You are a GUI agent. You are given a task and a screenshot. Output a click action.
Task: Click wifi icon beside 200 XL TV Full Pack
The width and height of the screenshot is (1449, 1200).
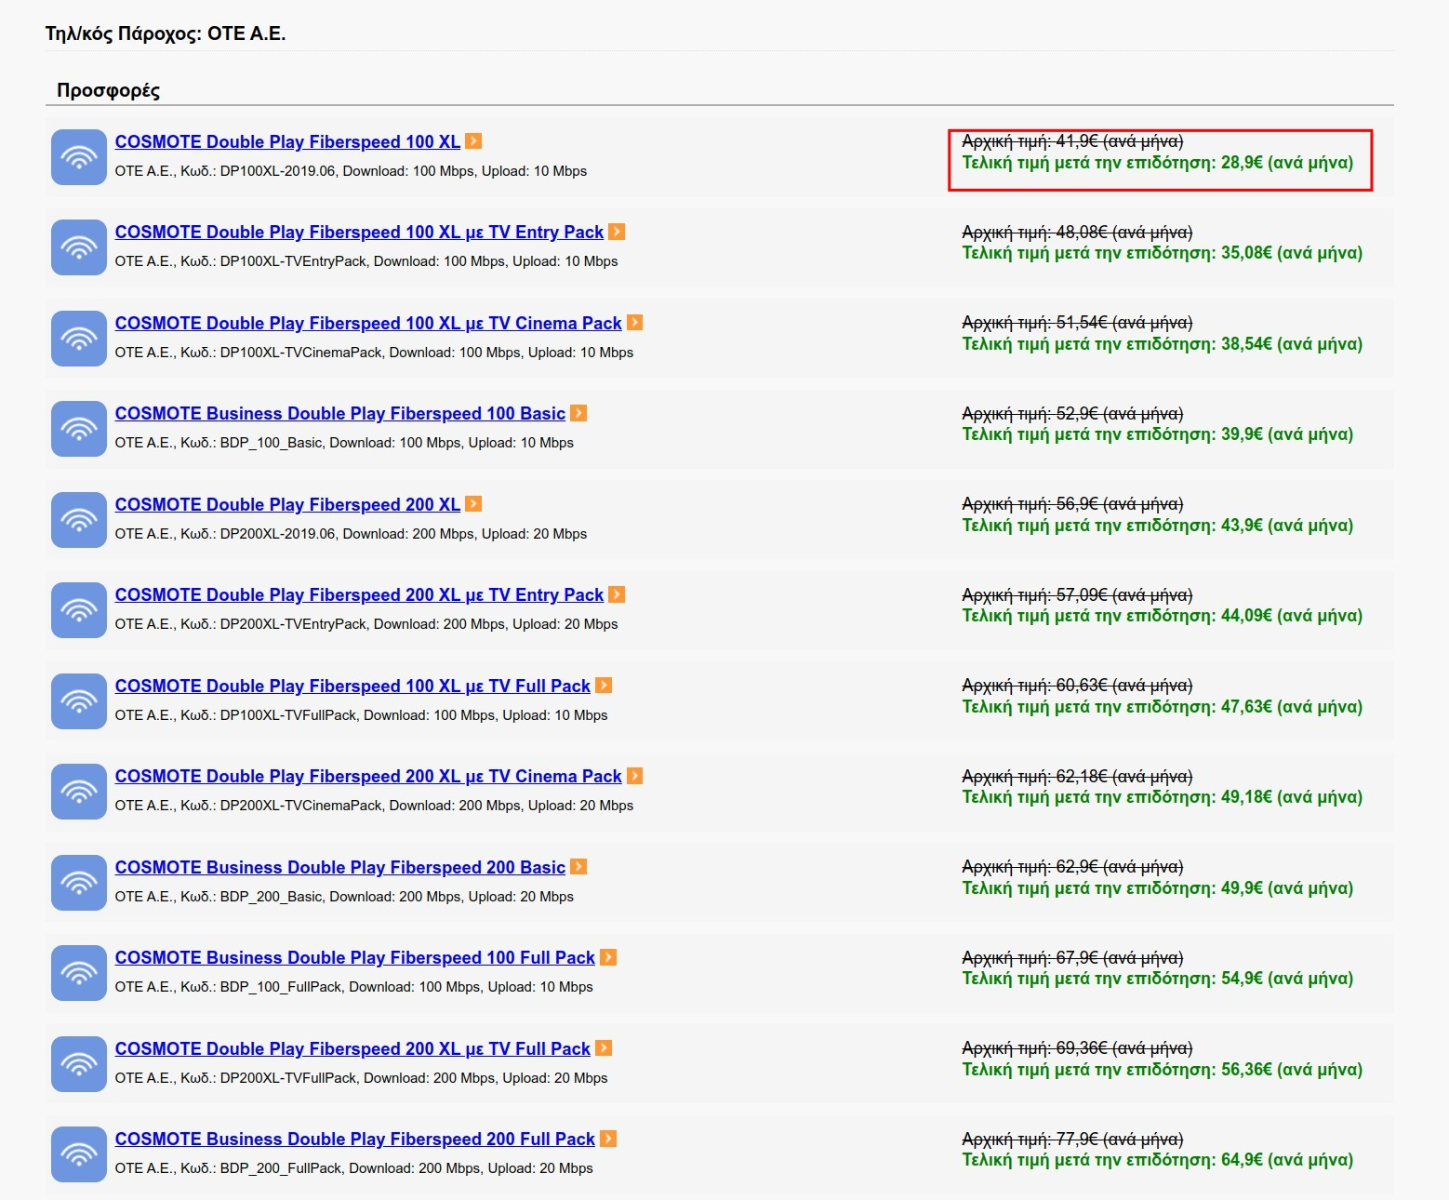(x=79, y=1064)
